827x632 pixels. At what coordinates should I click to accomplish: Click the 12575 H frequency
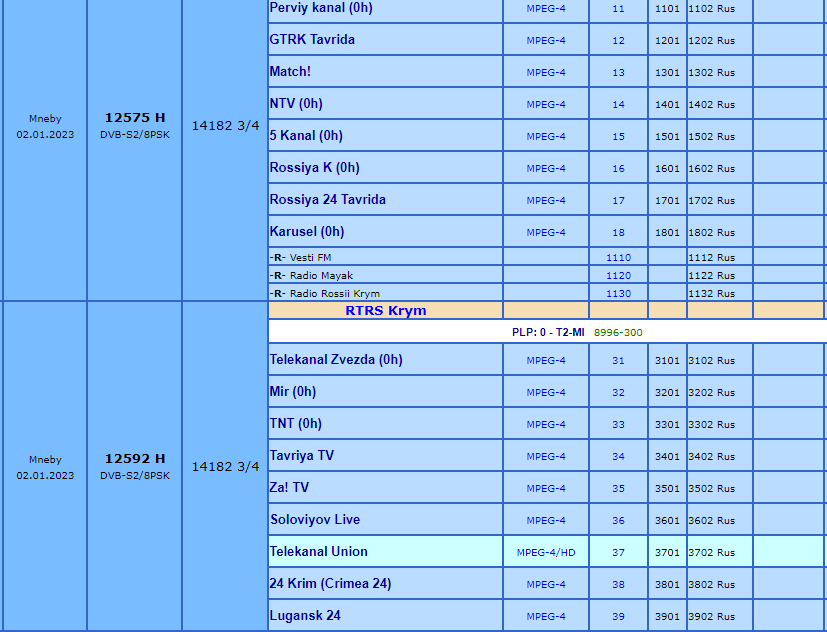(x=135, y=118)
